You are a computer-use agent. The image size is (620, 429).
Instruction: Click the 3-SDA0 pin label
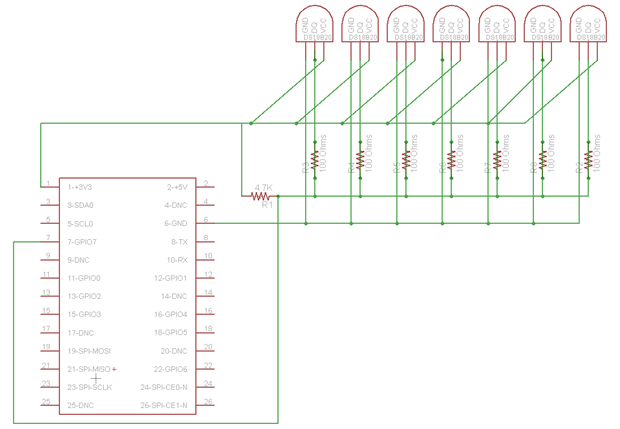tap(80, 205)
